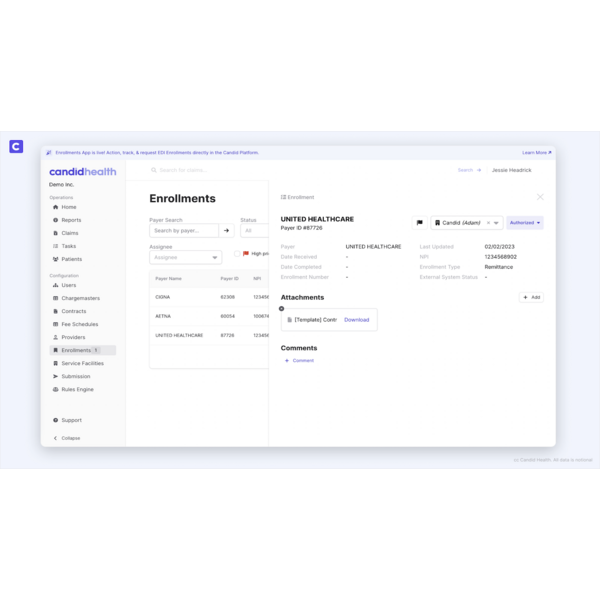
Task: Click the announcement icon in banner
Action: pyautogui.click(x=49, y=153)
